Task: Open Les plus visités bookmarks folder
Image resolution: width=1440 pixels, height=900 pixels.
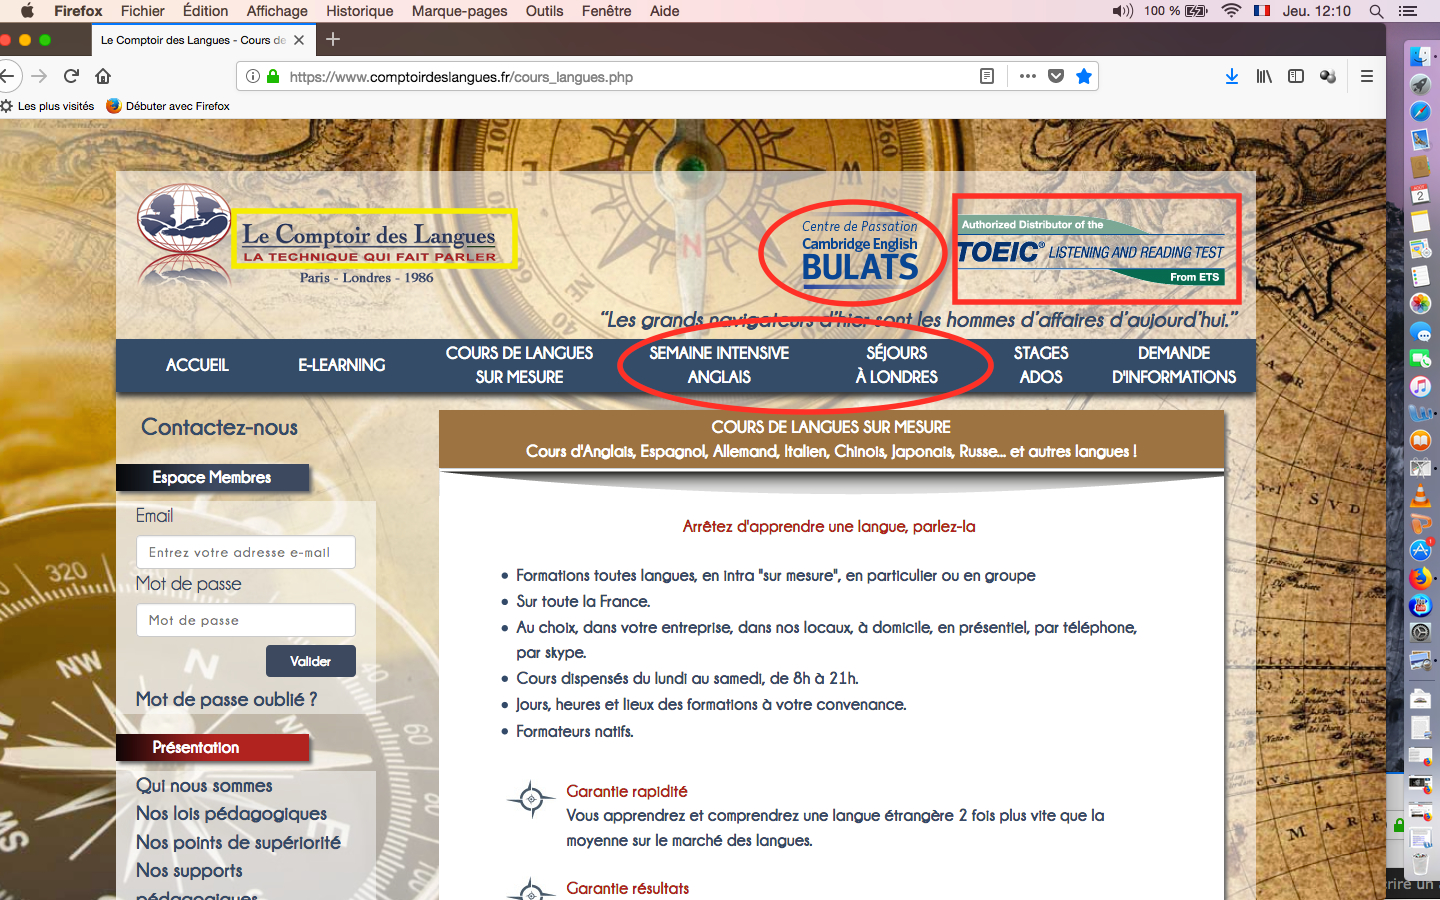Action: pos(48,106)
